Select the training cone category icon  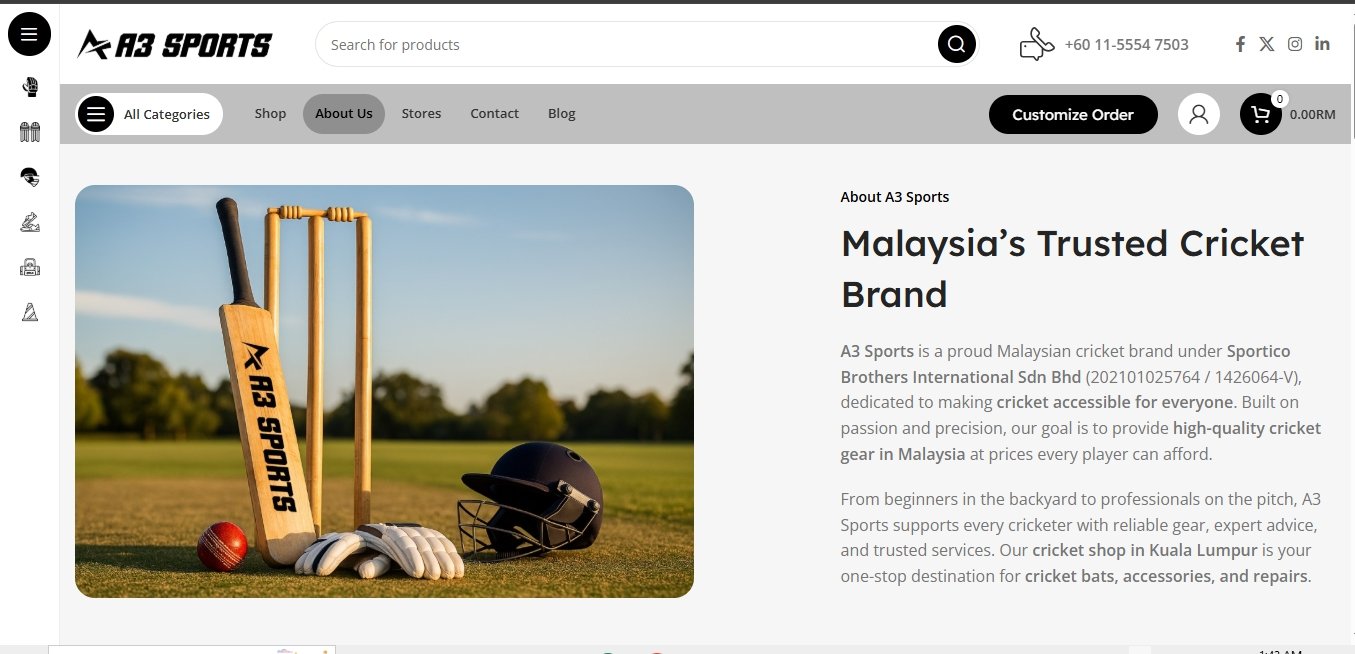[x=30, y=313]
